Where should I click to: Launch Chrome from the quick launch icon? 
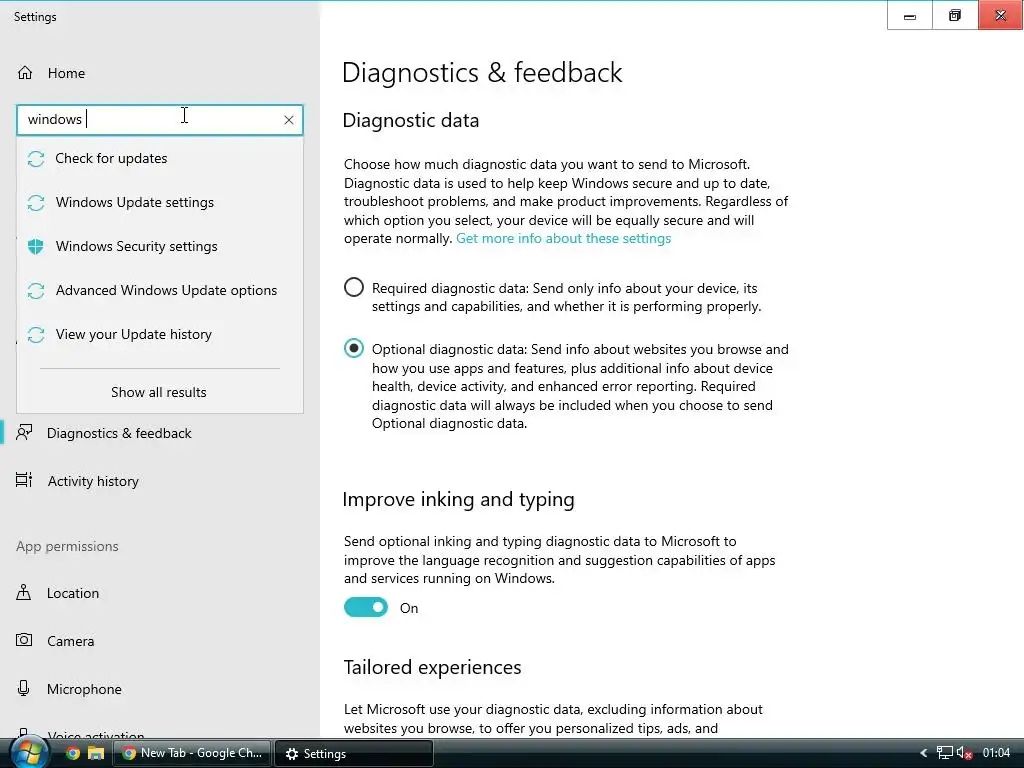[x=73, y=754]
